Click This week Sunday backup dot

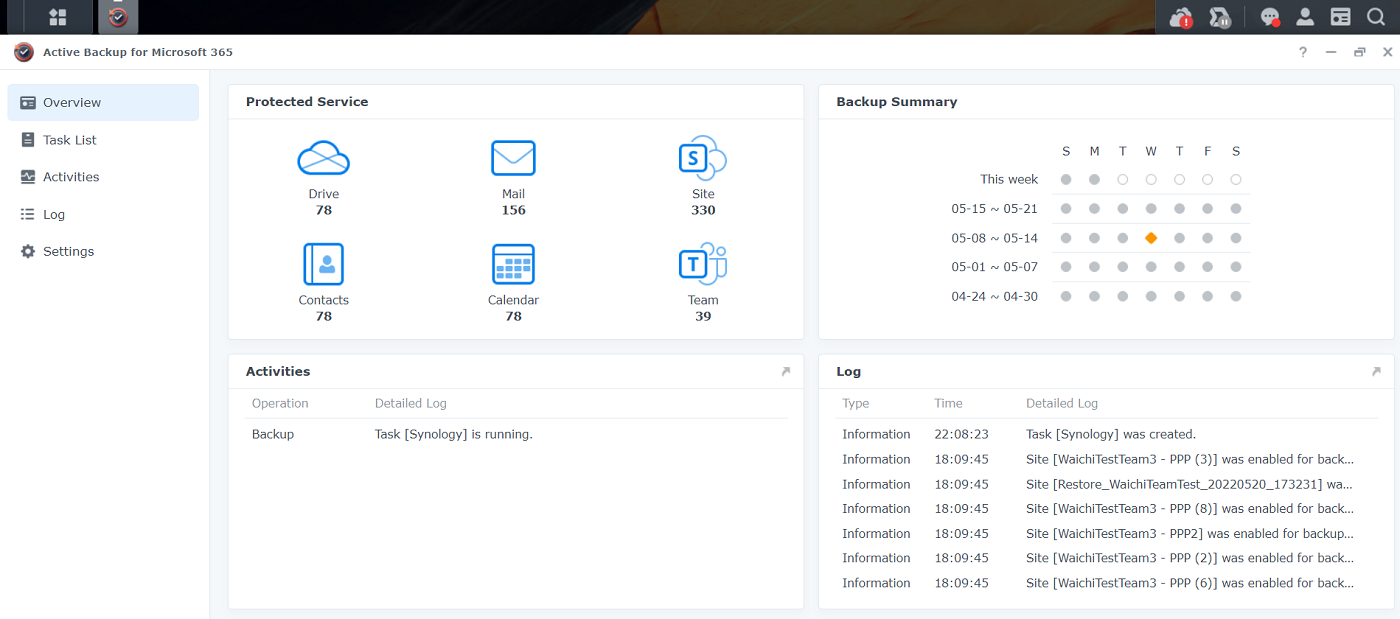(x=1066, y=180)
